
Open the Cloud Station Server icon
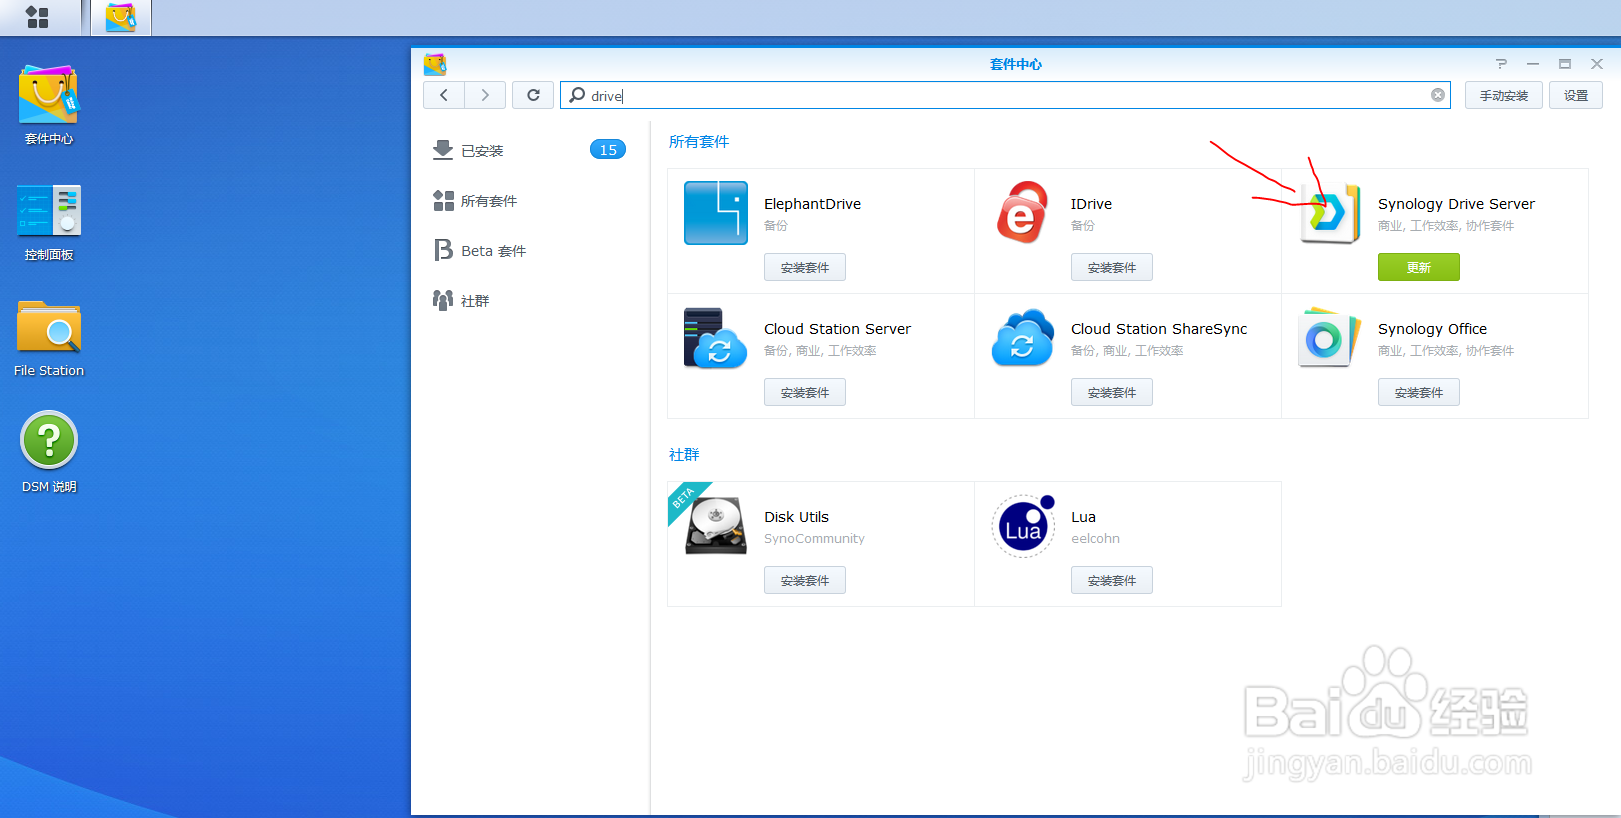tap(716, 338)
